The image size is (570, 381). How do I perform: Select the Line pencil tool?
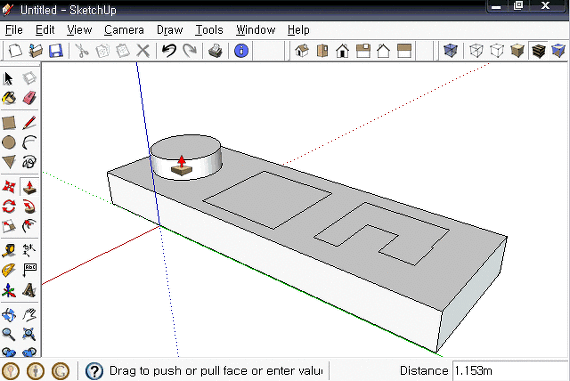point(29,123)
